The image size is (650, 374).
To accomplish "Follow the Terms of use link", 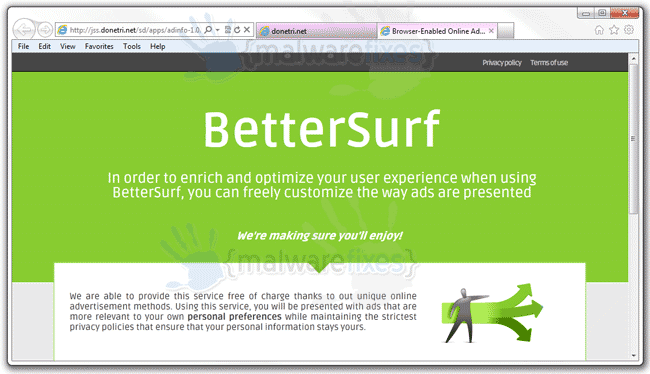I will (x=549, y=63).
